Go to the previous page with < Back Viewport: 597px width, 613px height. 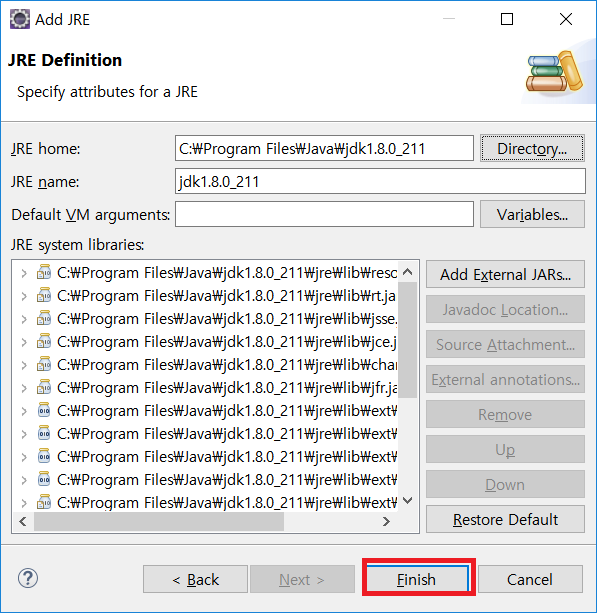tap(195, 579)
